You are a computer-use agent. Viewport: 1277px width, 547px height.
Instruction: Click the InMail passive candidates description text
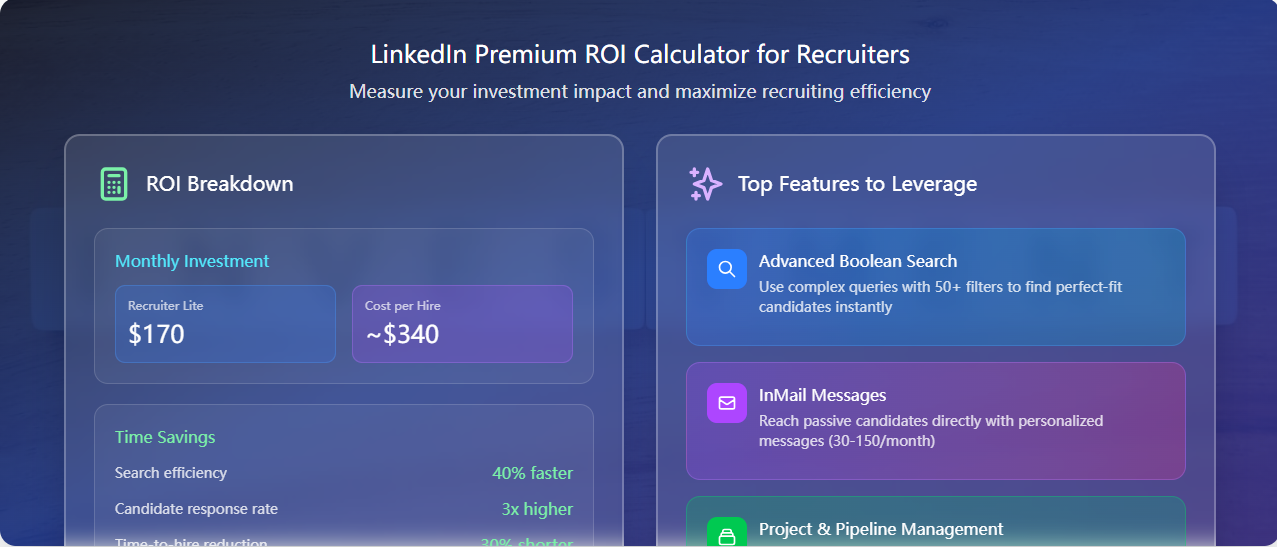pyautogui.click(x=930, y=430)
